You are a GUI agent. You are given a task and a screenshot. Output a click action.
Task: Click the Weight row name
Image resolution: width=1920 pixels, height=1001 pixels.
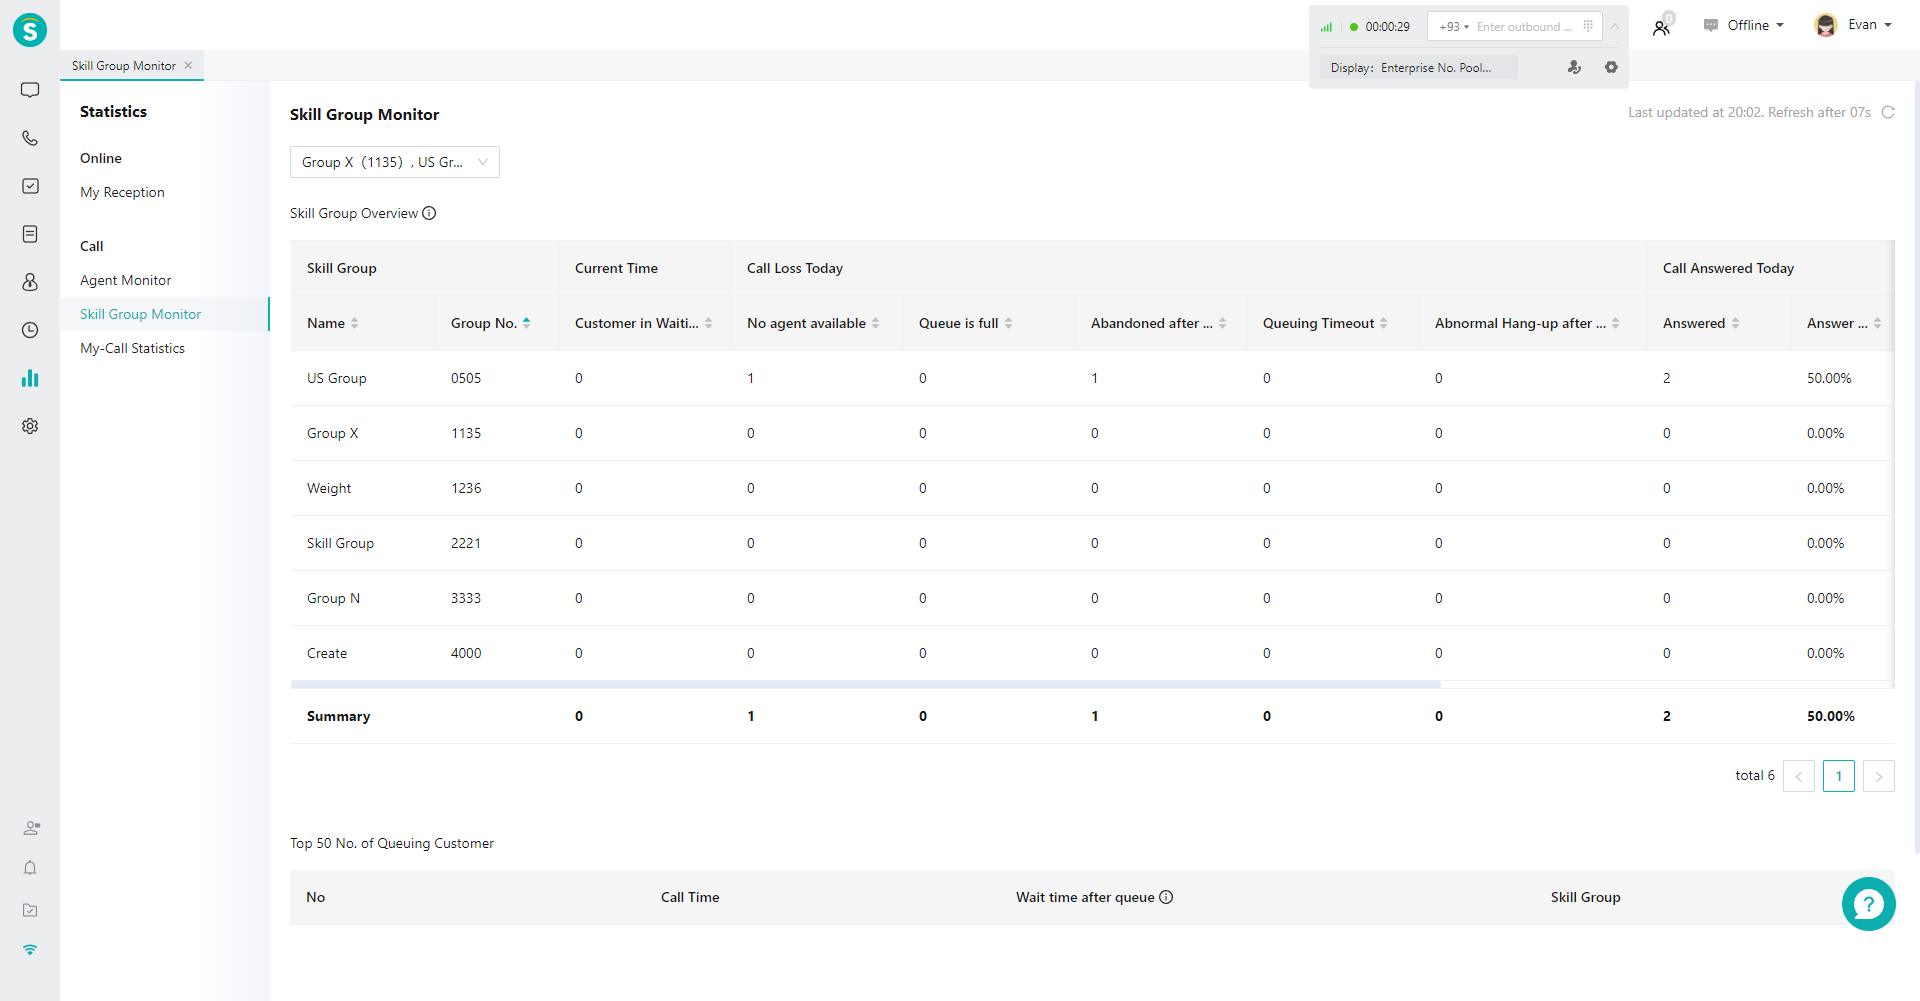point(329,488)
